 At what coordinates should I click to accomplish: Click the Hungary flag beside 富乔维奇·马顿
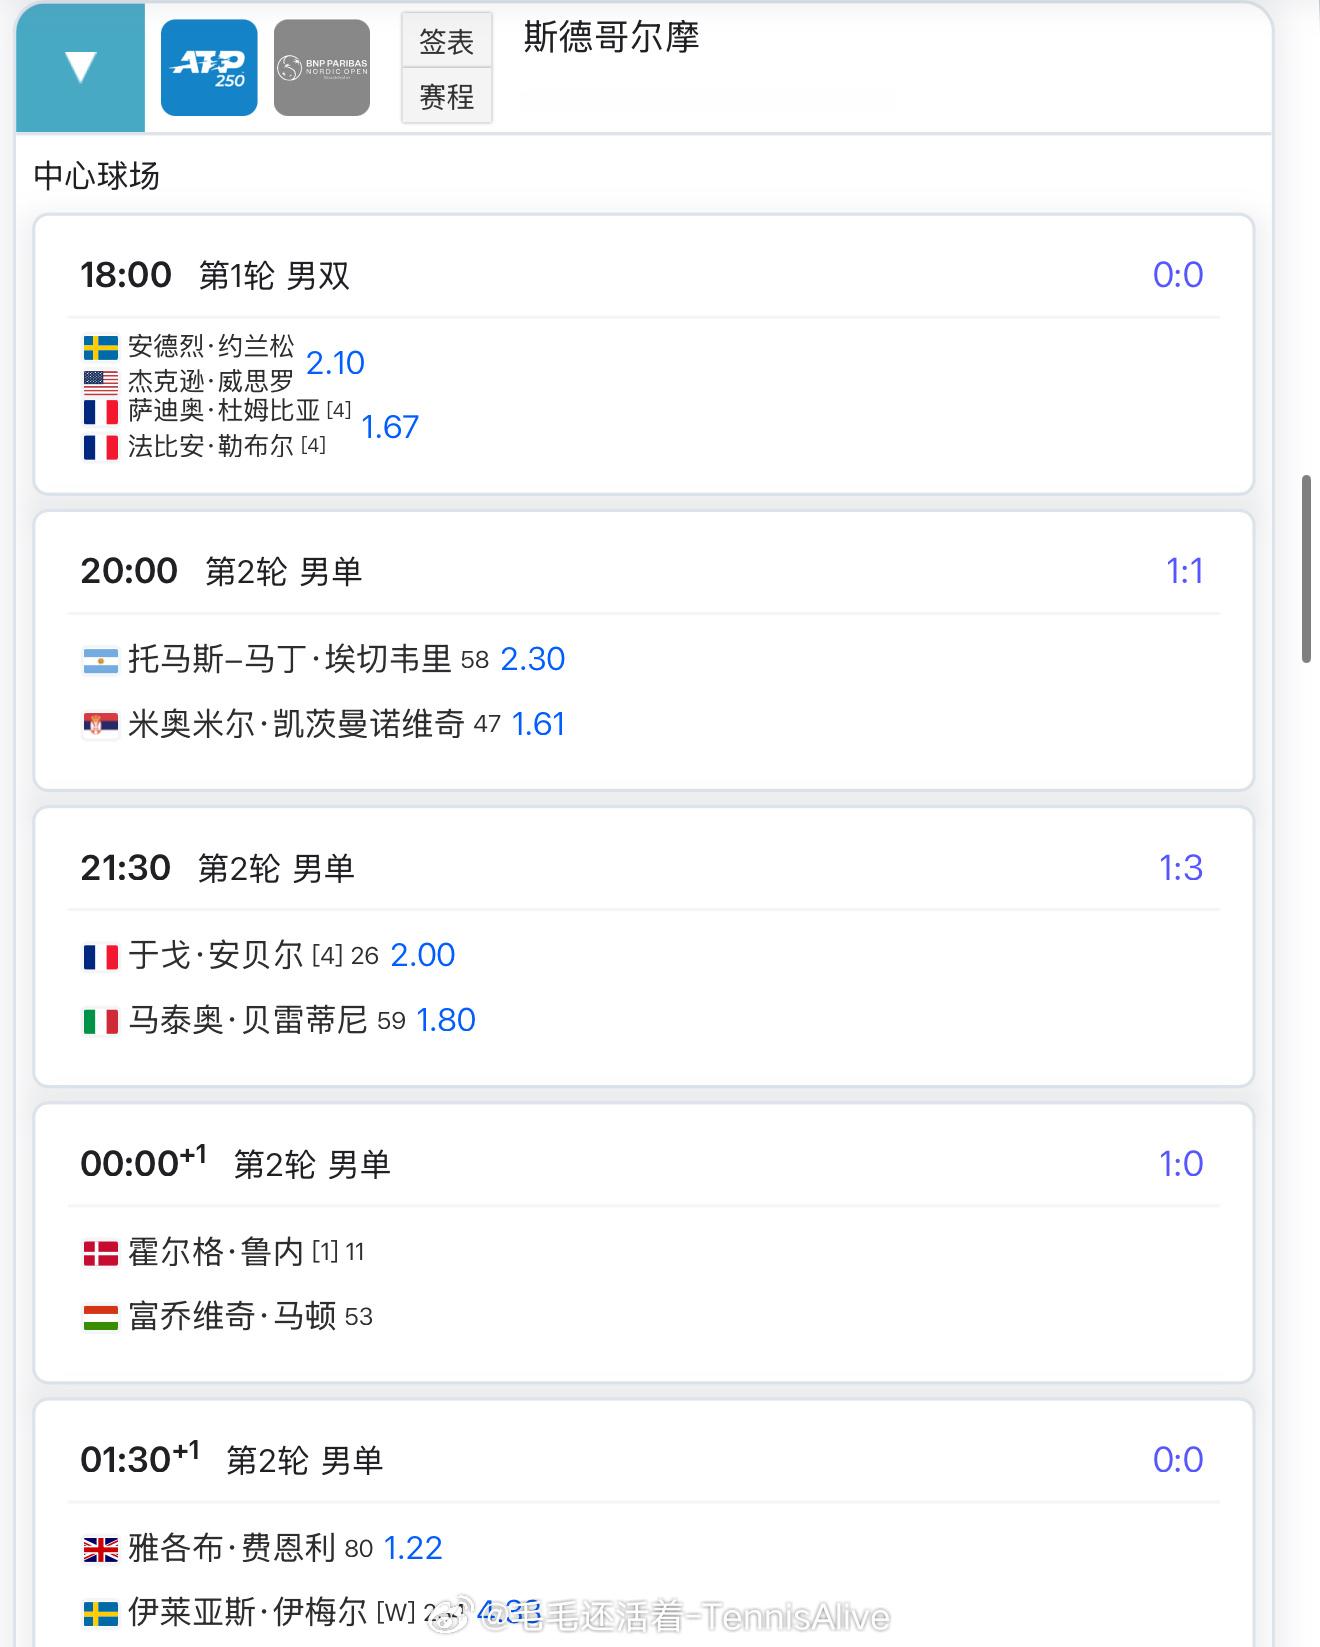100,1318
